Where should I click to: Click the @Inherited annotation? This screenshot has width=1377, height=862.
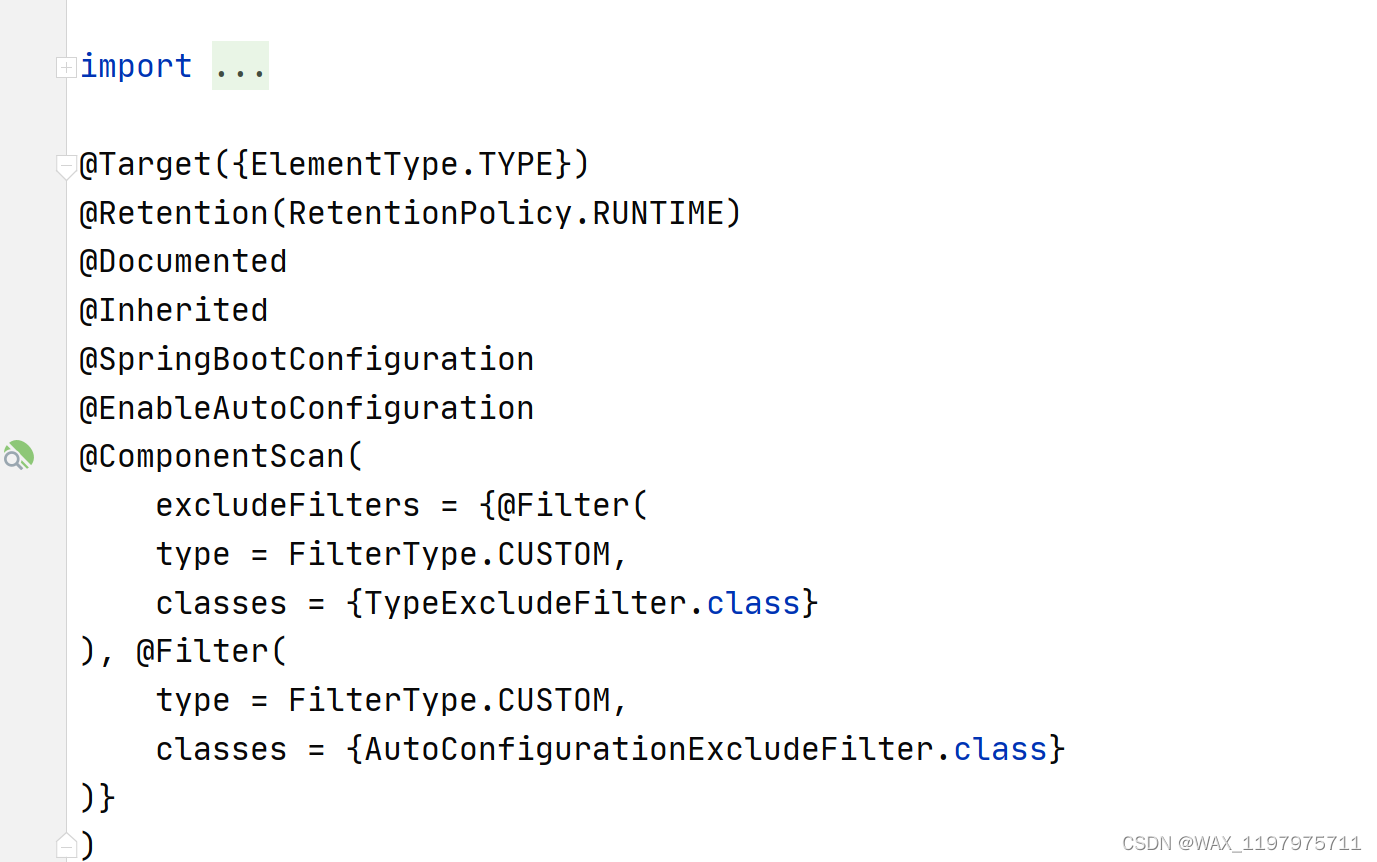pos(174,310)
